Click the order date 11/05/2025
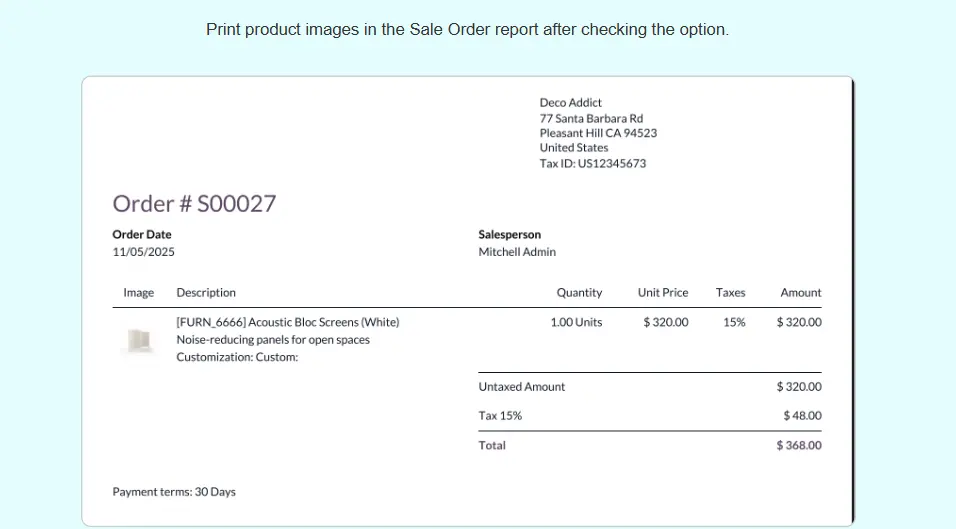 coord(143,252)
